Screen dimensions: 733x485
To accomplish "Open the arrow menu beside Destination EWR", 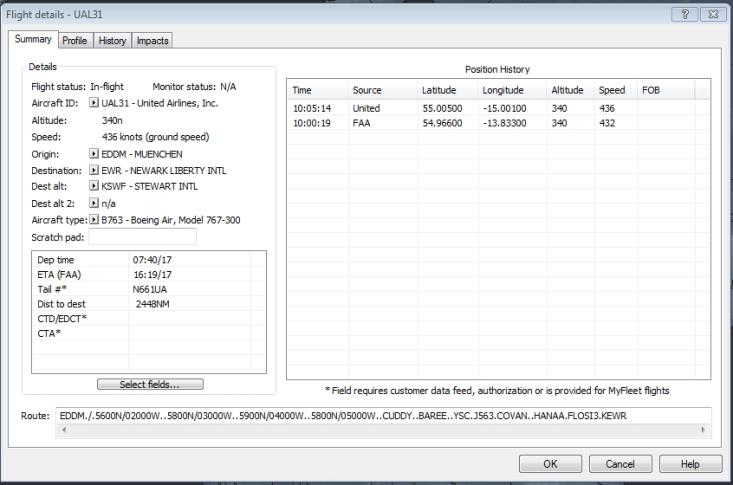I will point(94,170).
